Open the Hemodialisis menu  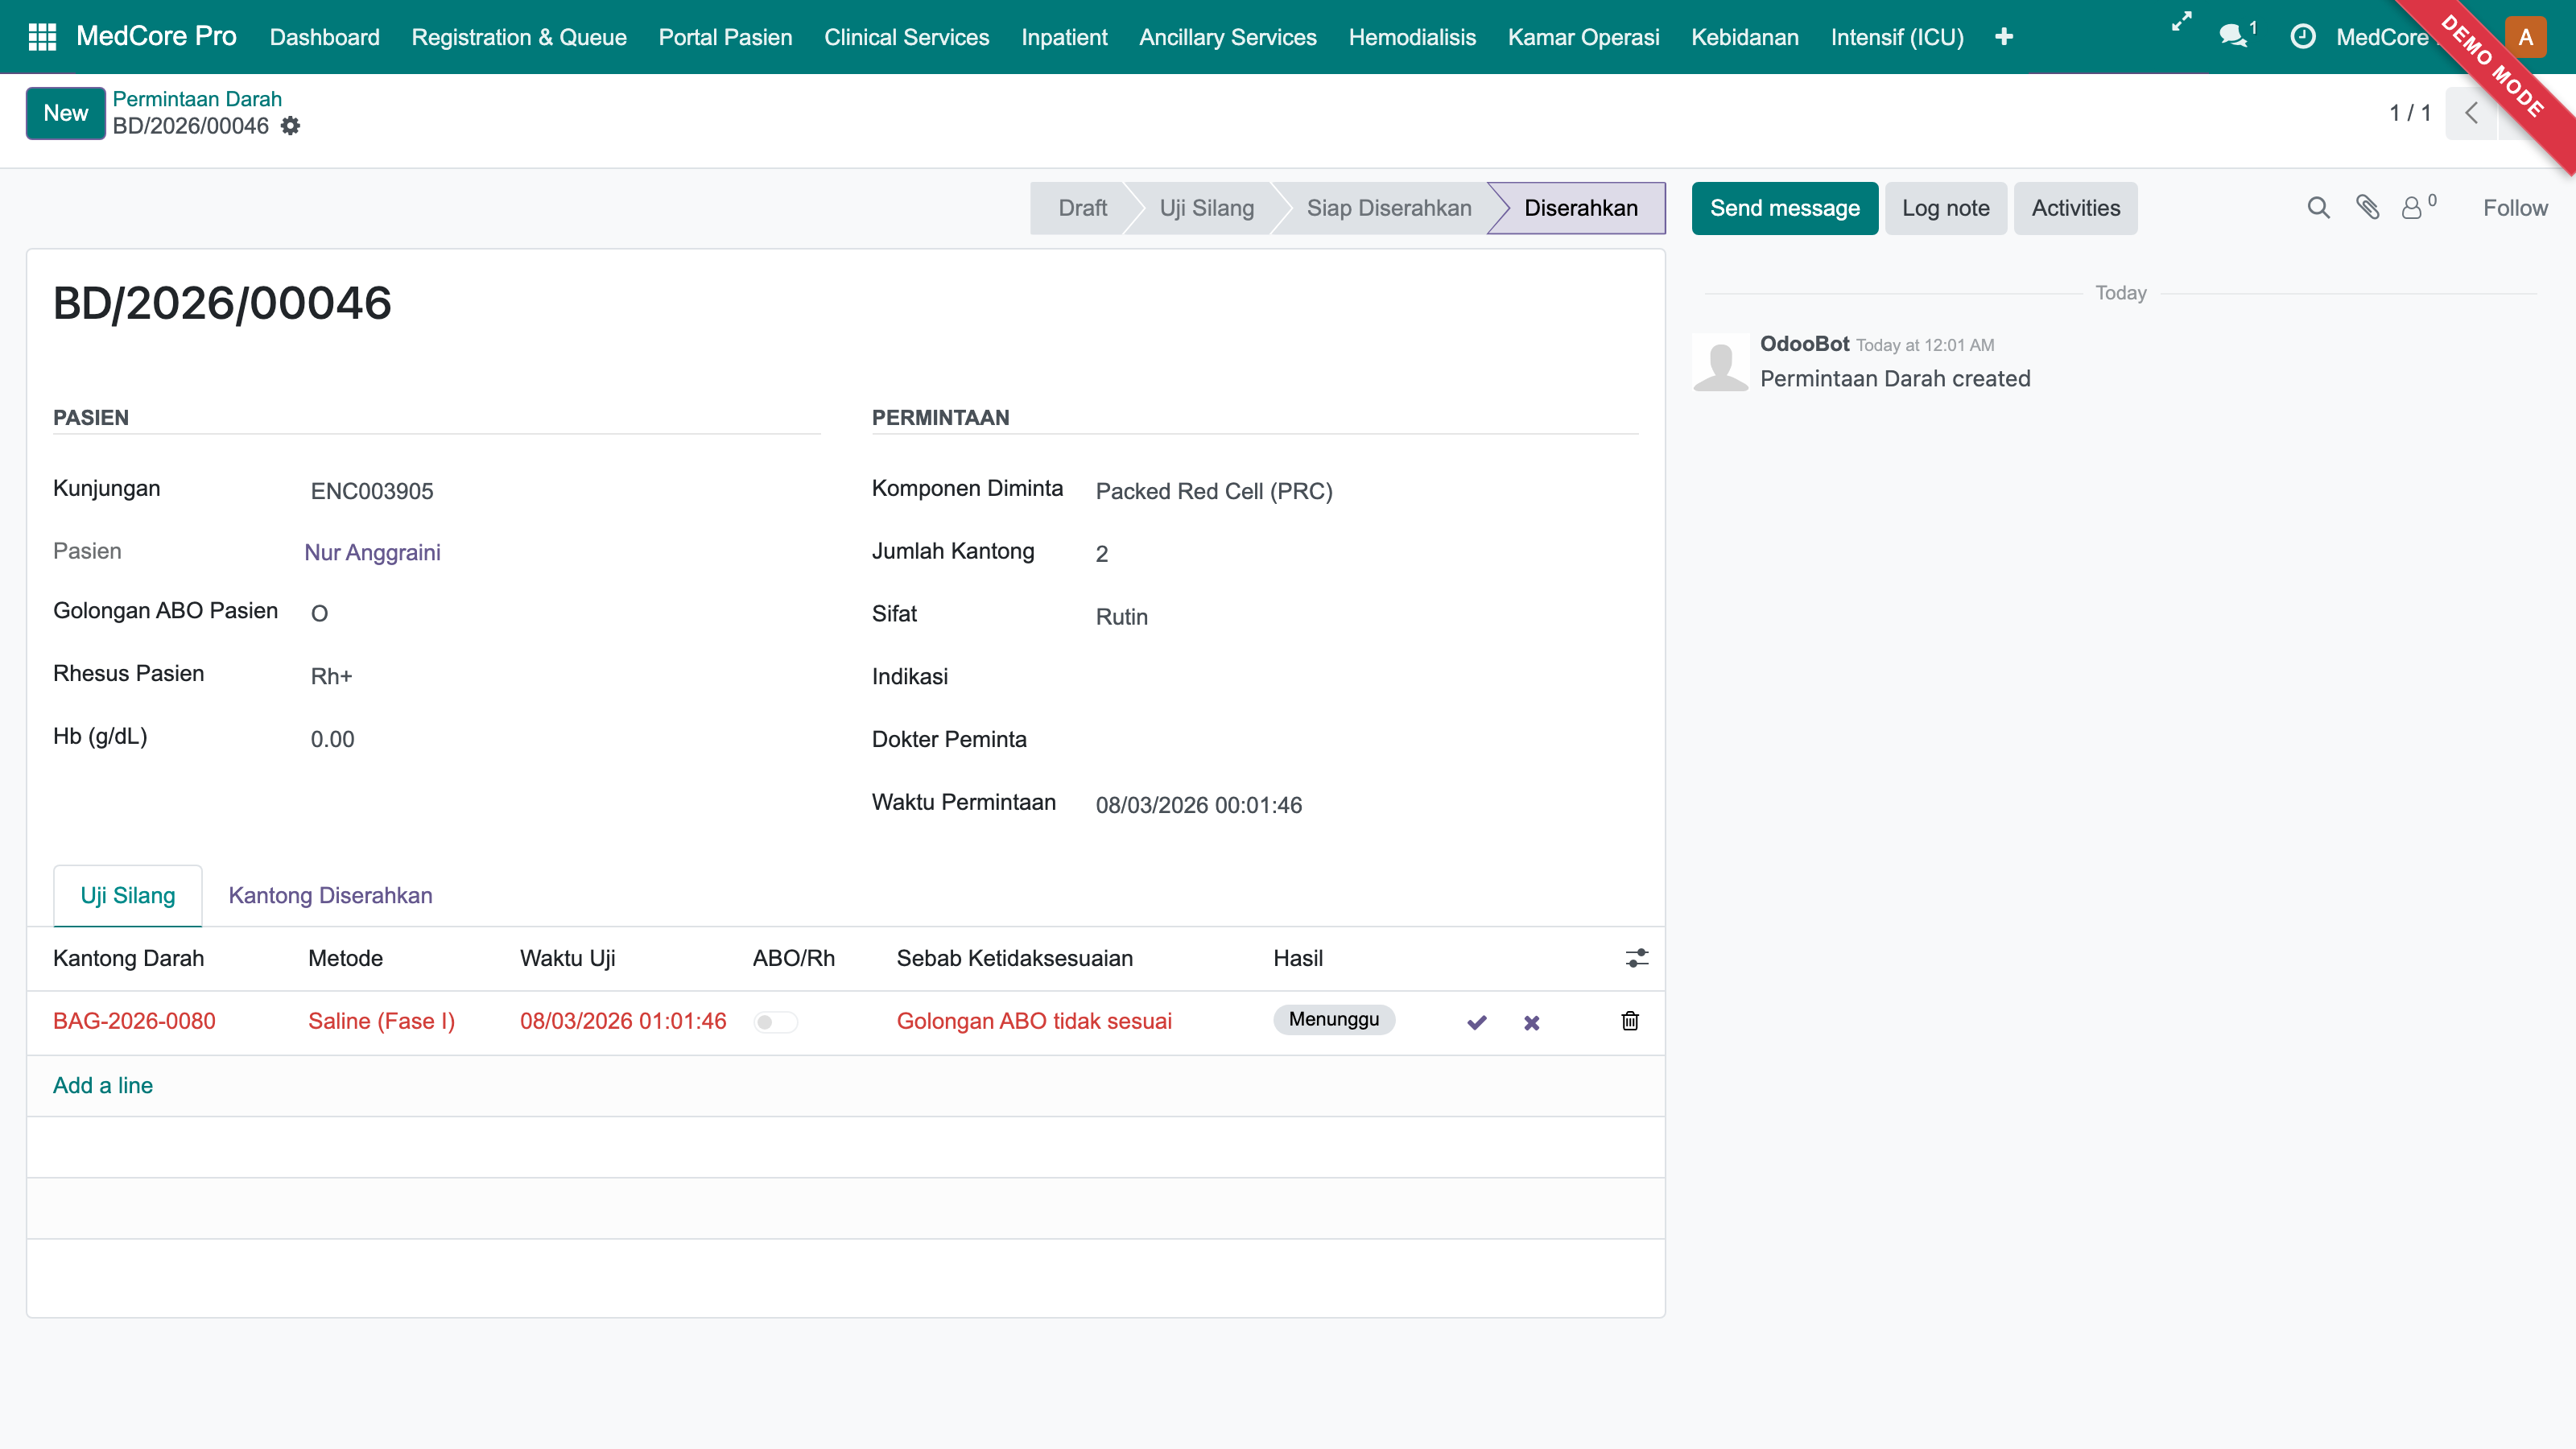[x=1412, y=37]
